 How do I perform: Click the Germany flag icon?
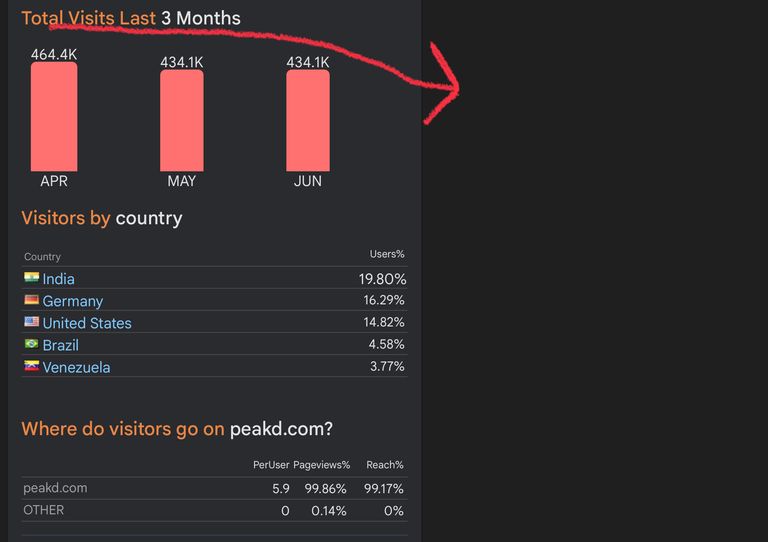[x=31, y=300]
